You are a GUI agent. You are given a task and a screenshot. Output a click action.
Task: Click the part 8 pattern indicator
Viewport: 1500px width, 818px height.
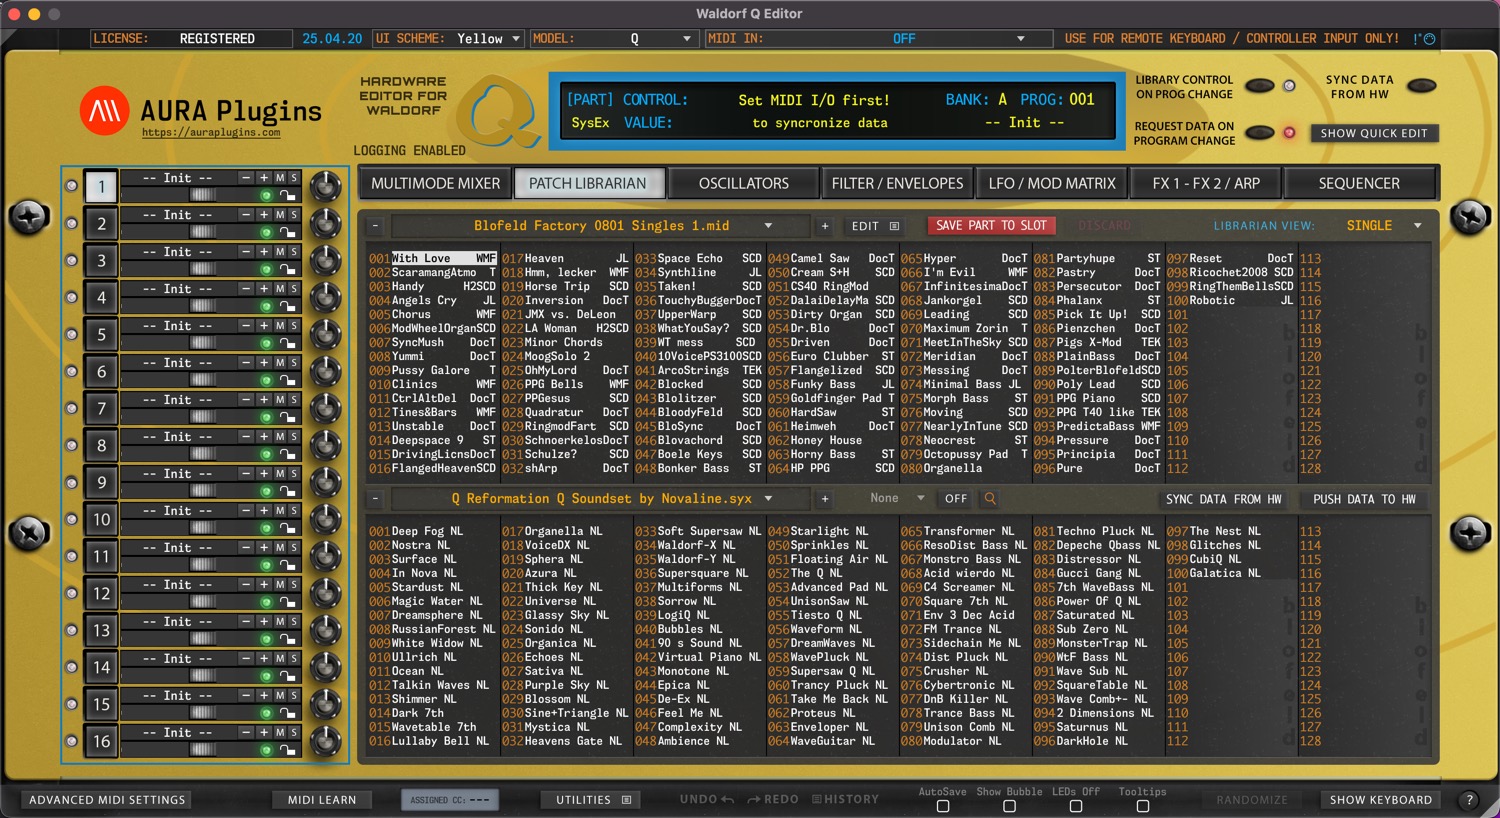click(x=203, y=455)
